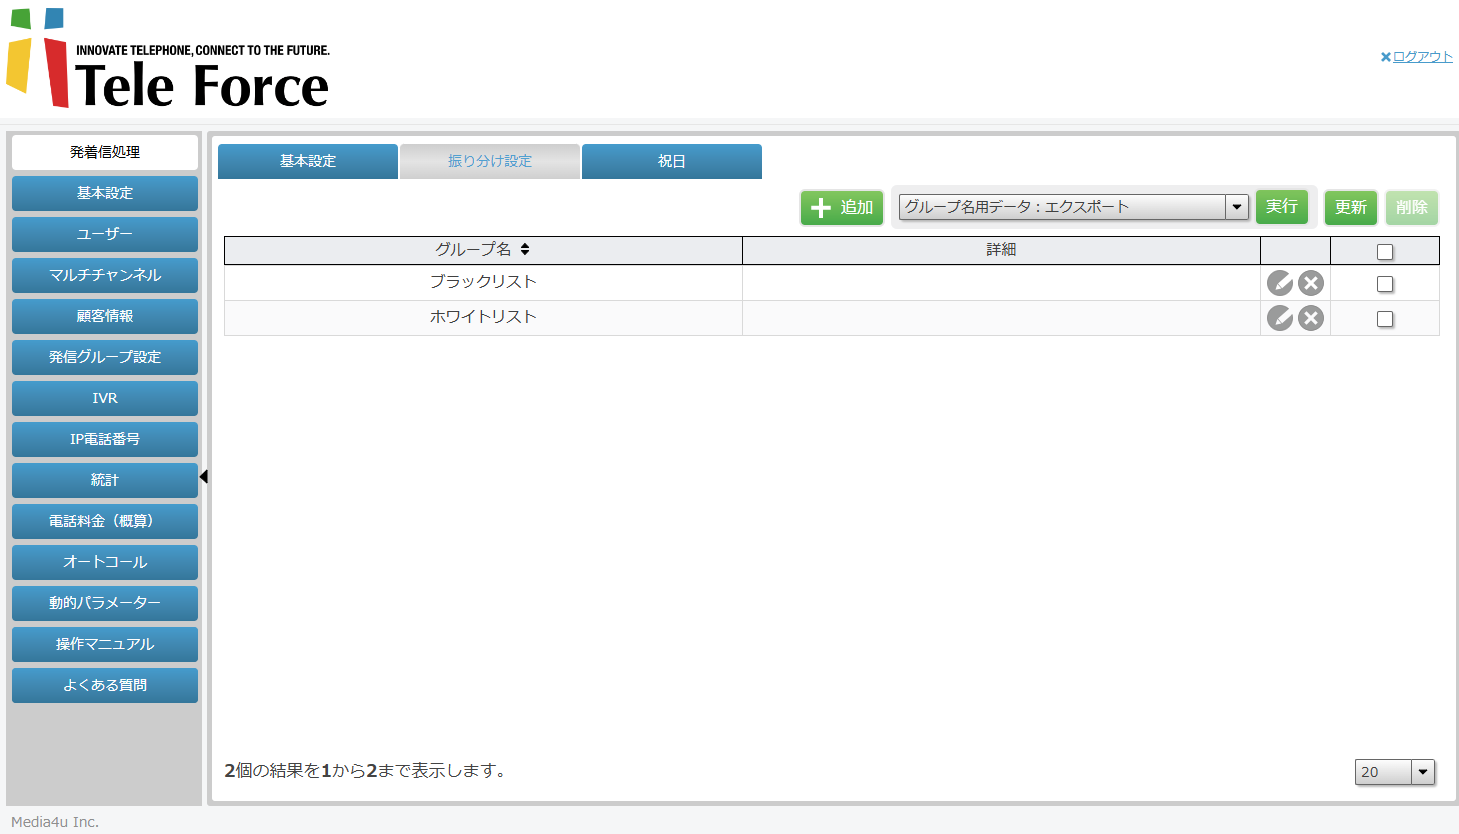Viewport: 1459px width, 834px height.
Task: Check the checkbox on the ブラックリスト row
Action: [x=1385, y=284]
